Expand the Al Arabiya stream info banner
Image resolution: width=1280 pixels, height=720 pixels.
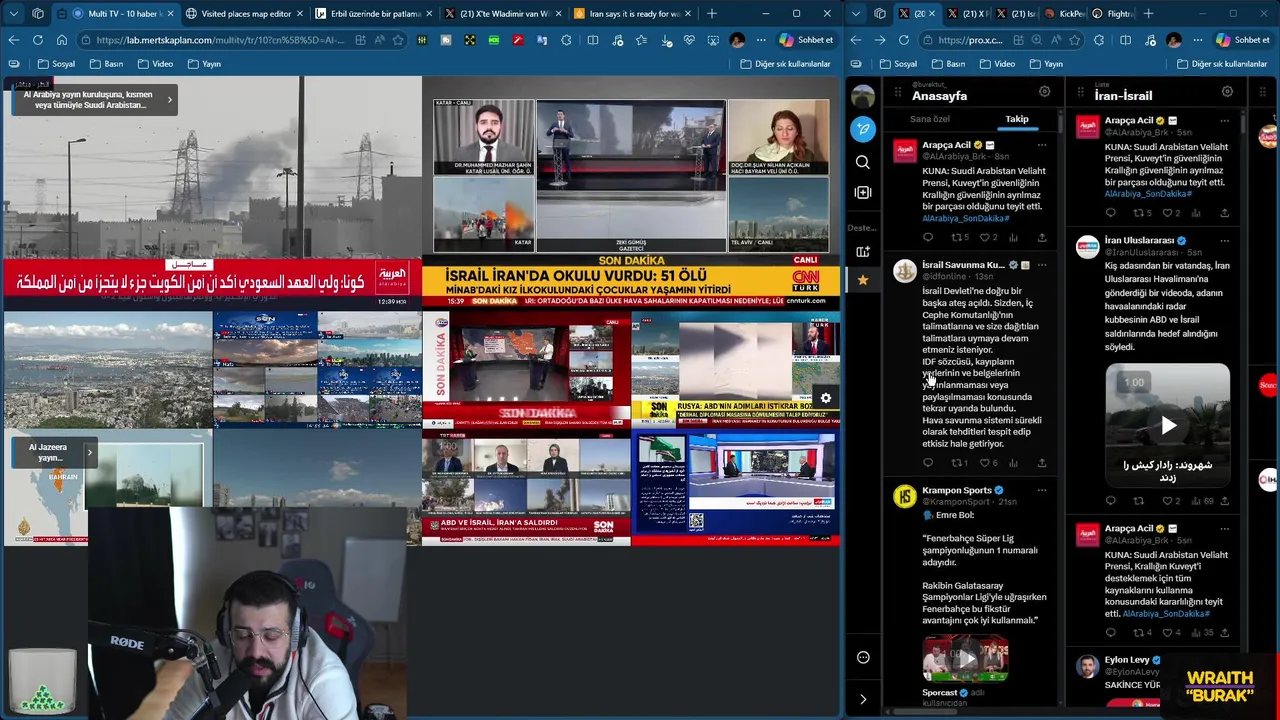(169, 99)
